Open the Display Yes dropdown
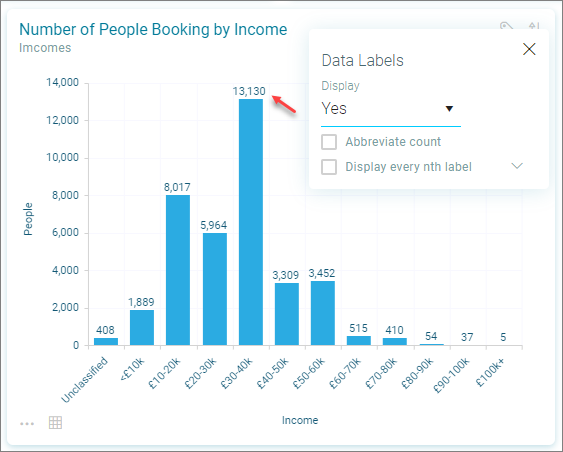 coord(391,109)
